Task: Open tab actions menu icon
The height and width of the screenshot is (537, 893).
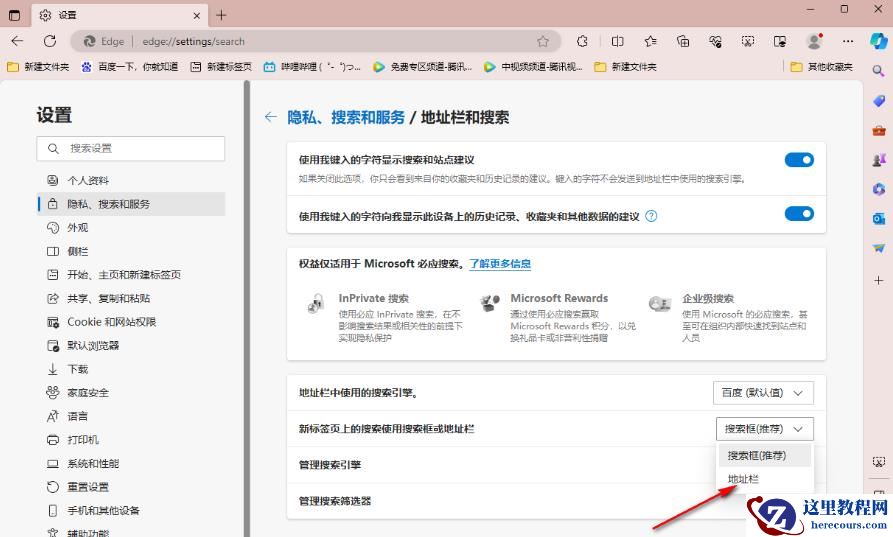Action: [15, 15]
